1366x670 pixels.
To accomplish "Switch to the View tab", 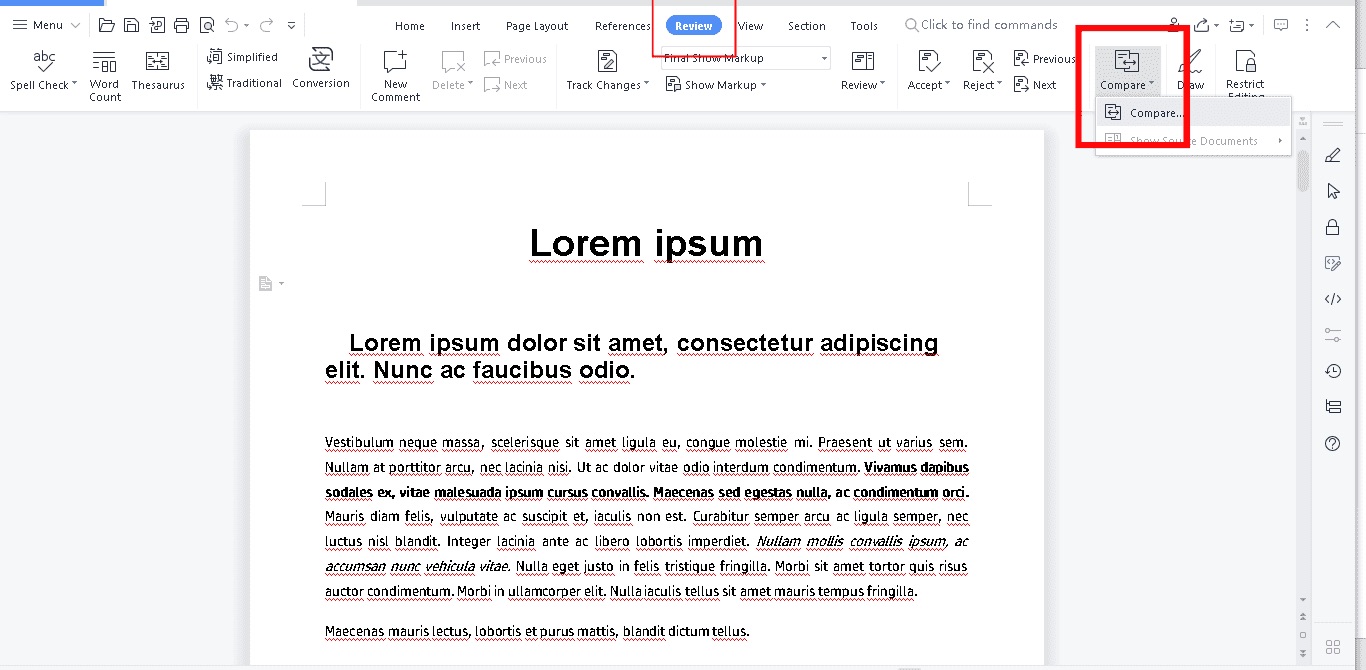I will tap(750, 26).
